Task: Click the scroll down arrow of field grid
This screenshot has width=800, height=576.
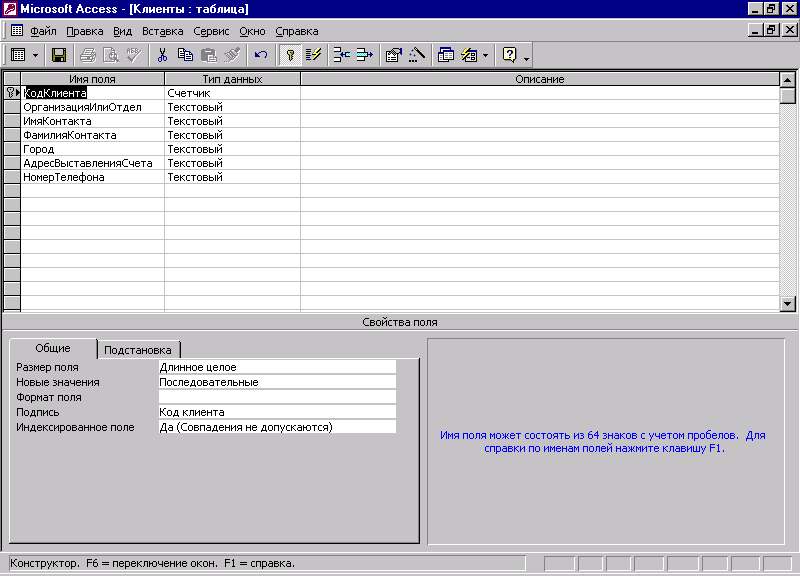Action: (x=788, y=304)
